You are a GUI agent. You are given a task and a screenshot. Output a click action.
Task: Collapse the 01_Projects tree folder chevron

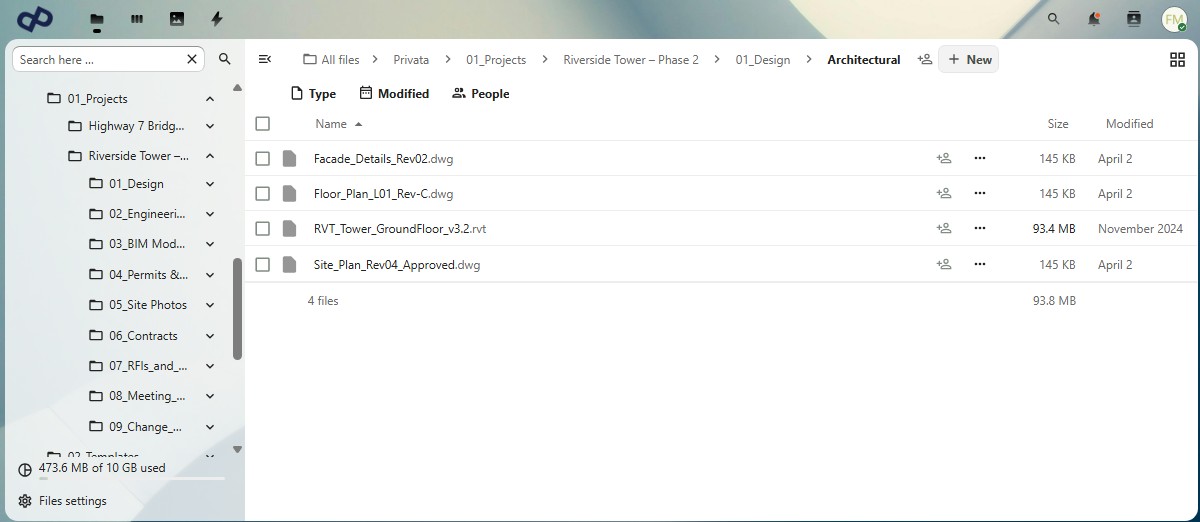pos(210,99)
